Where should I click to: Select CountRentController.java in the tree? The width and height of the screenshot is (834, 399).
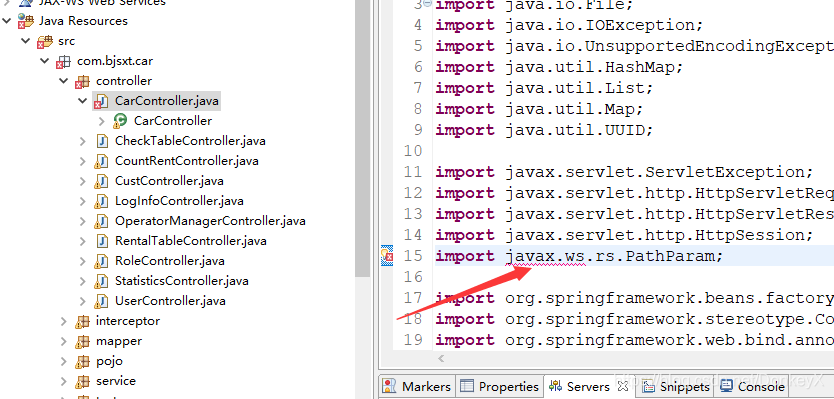coord(187,161)
